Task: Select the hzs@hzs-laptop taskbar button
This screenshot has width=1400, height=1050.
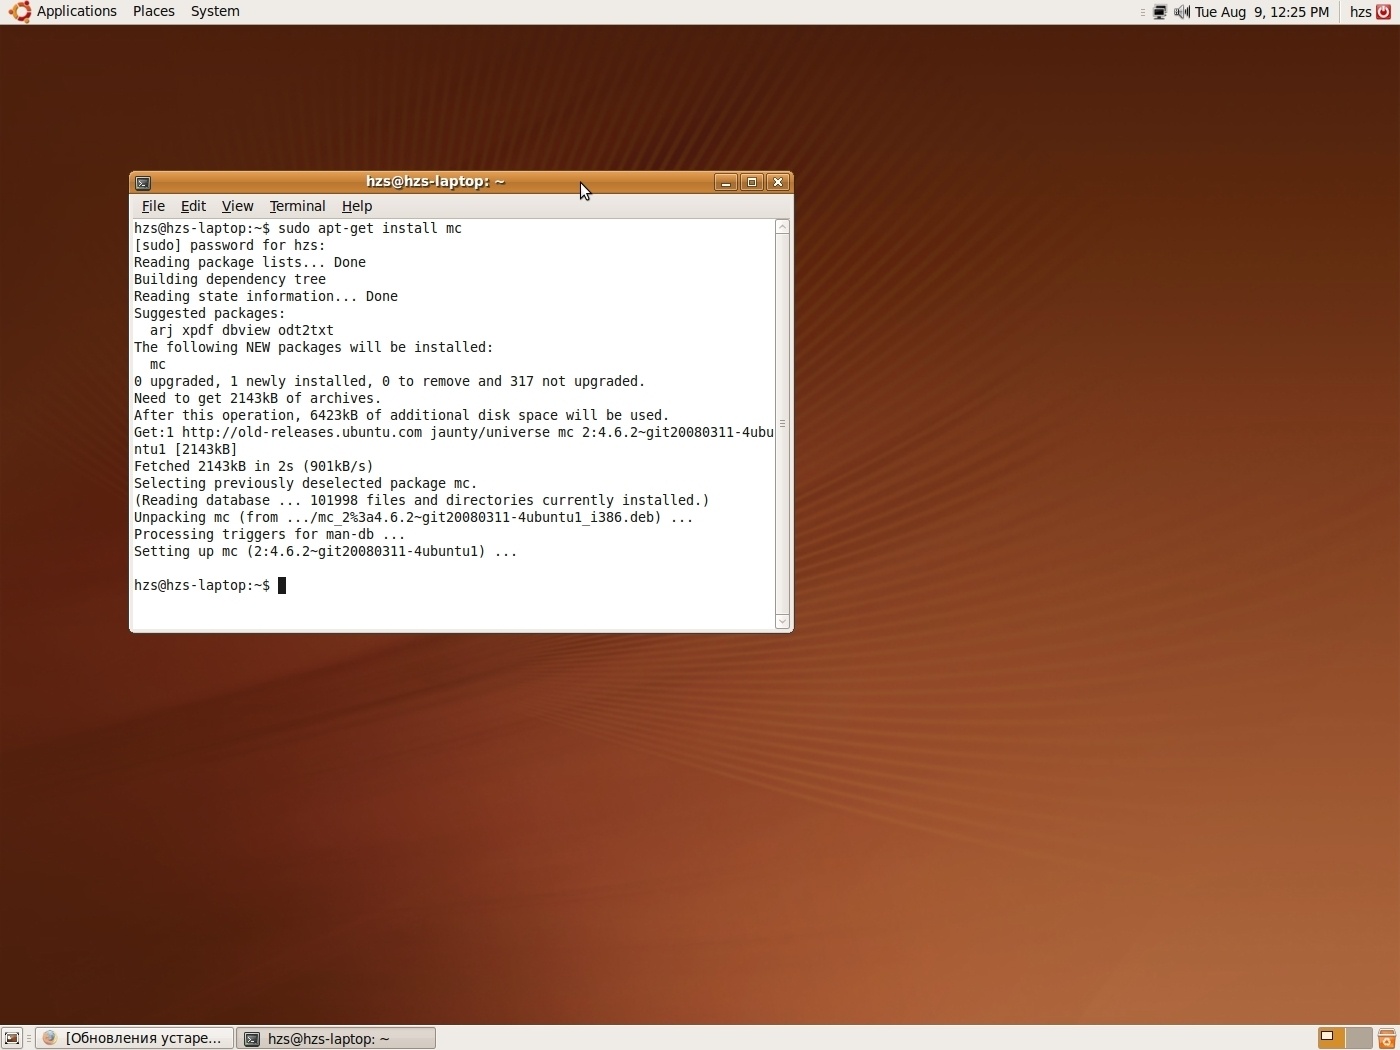Action: point(336,1038)
